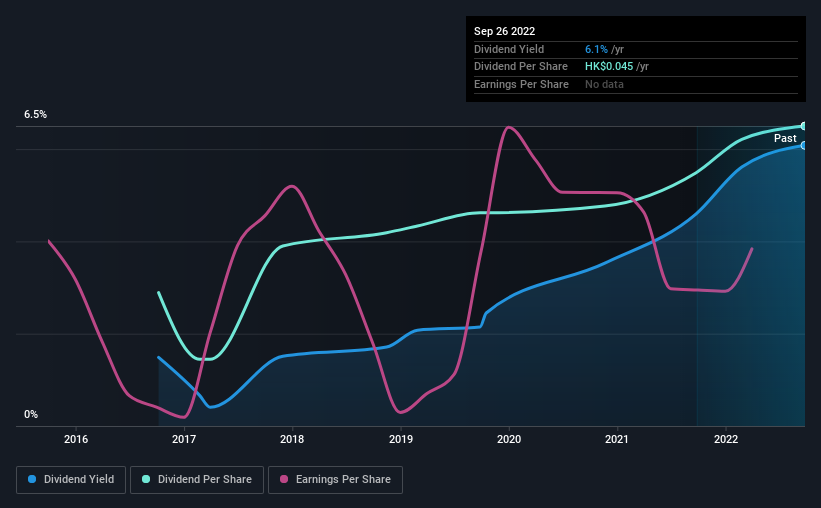
Task: Click the tooltip date Sep 26 2022
Action: (506, 31)
